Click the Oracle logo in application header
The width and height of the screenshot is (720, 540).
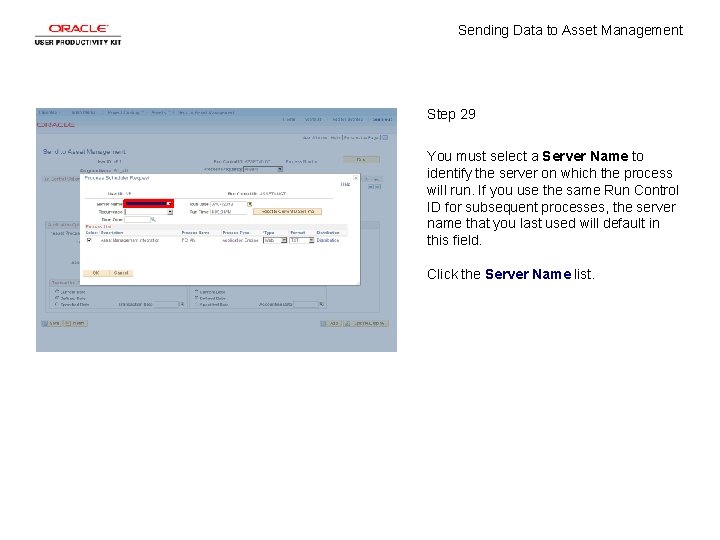pyautogui.click(x=56, y=125)
